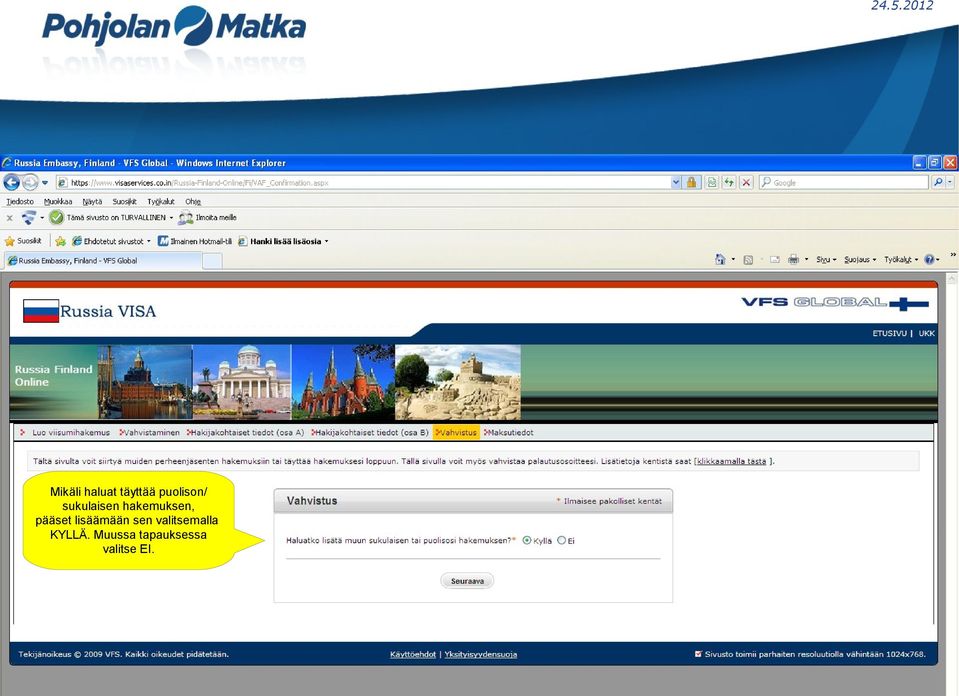Open the search provider dropdown arrow
This screenshot has width=959, height=696.
(950, 182)
